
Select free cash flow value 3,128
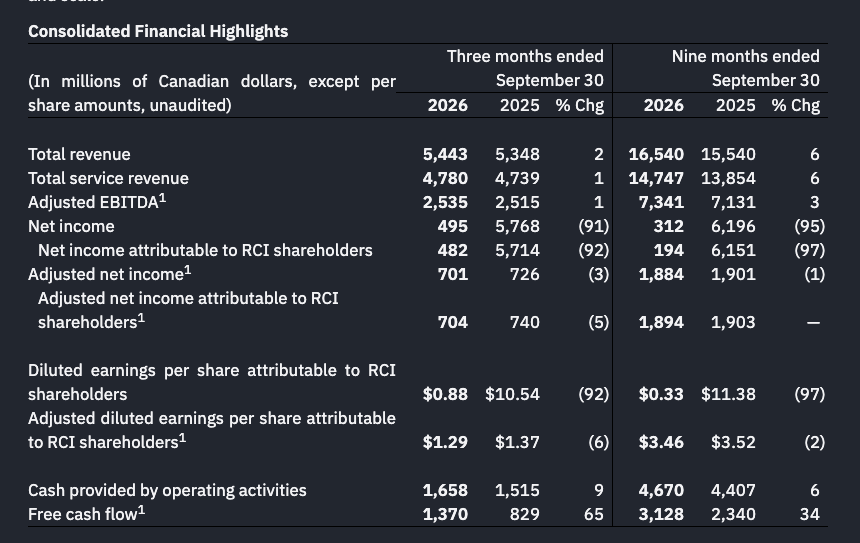click(661, 514)
